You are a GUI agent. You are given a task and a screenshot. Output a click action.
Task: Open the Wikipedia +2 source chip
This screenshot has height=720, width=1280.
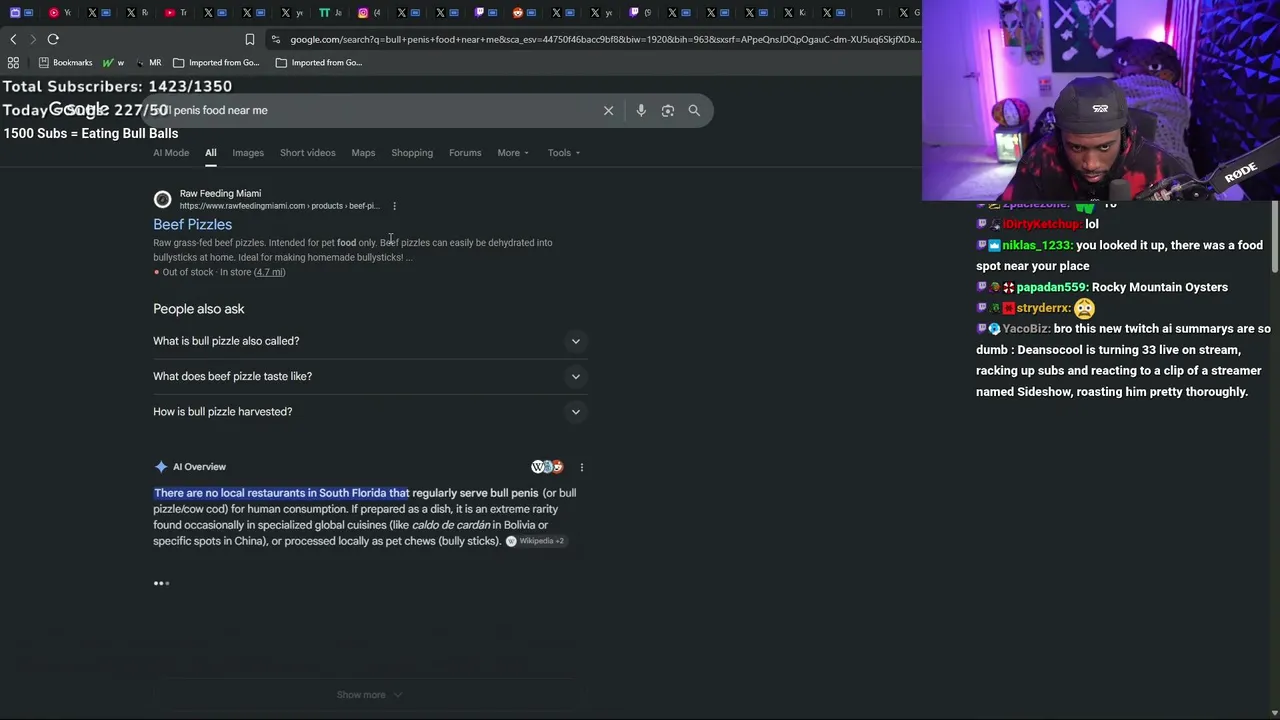pyautogui.click(x=536, y=541)
